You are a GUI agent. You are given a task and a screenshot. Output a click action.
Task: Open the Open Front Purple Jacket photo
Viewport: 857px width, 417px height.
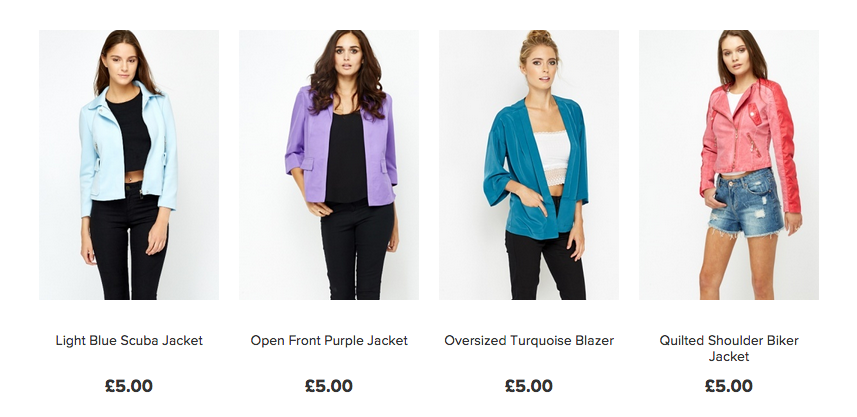(329, 165)
